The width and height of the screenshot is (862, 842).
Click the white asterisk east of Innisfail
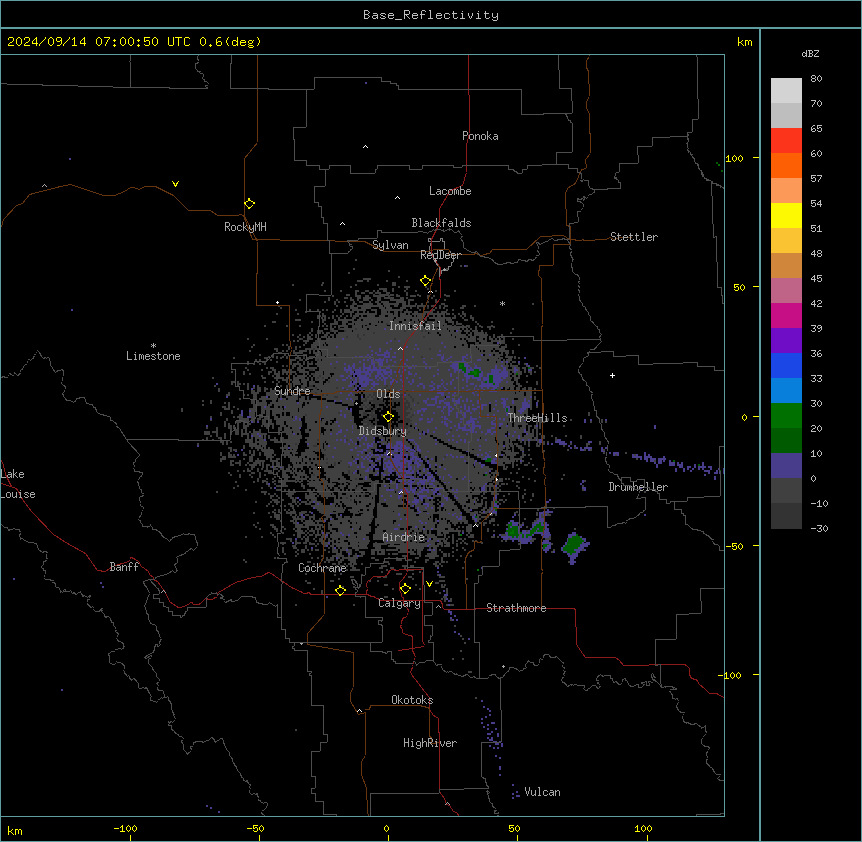tap(502, 303)
